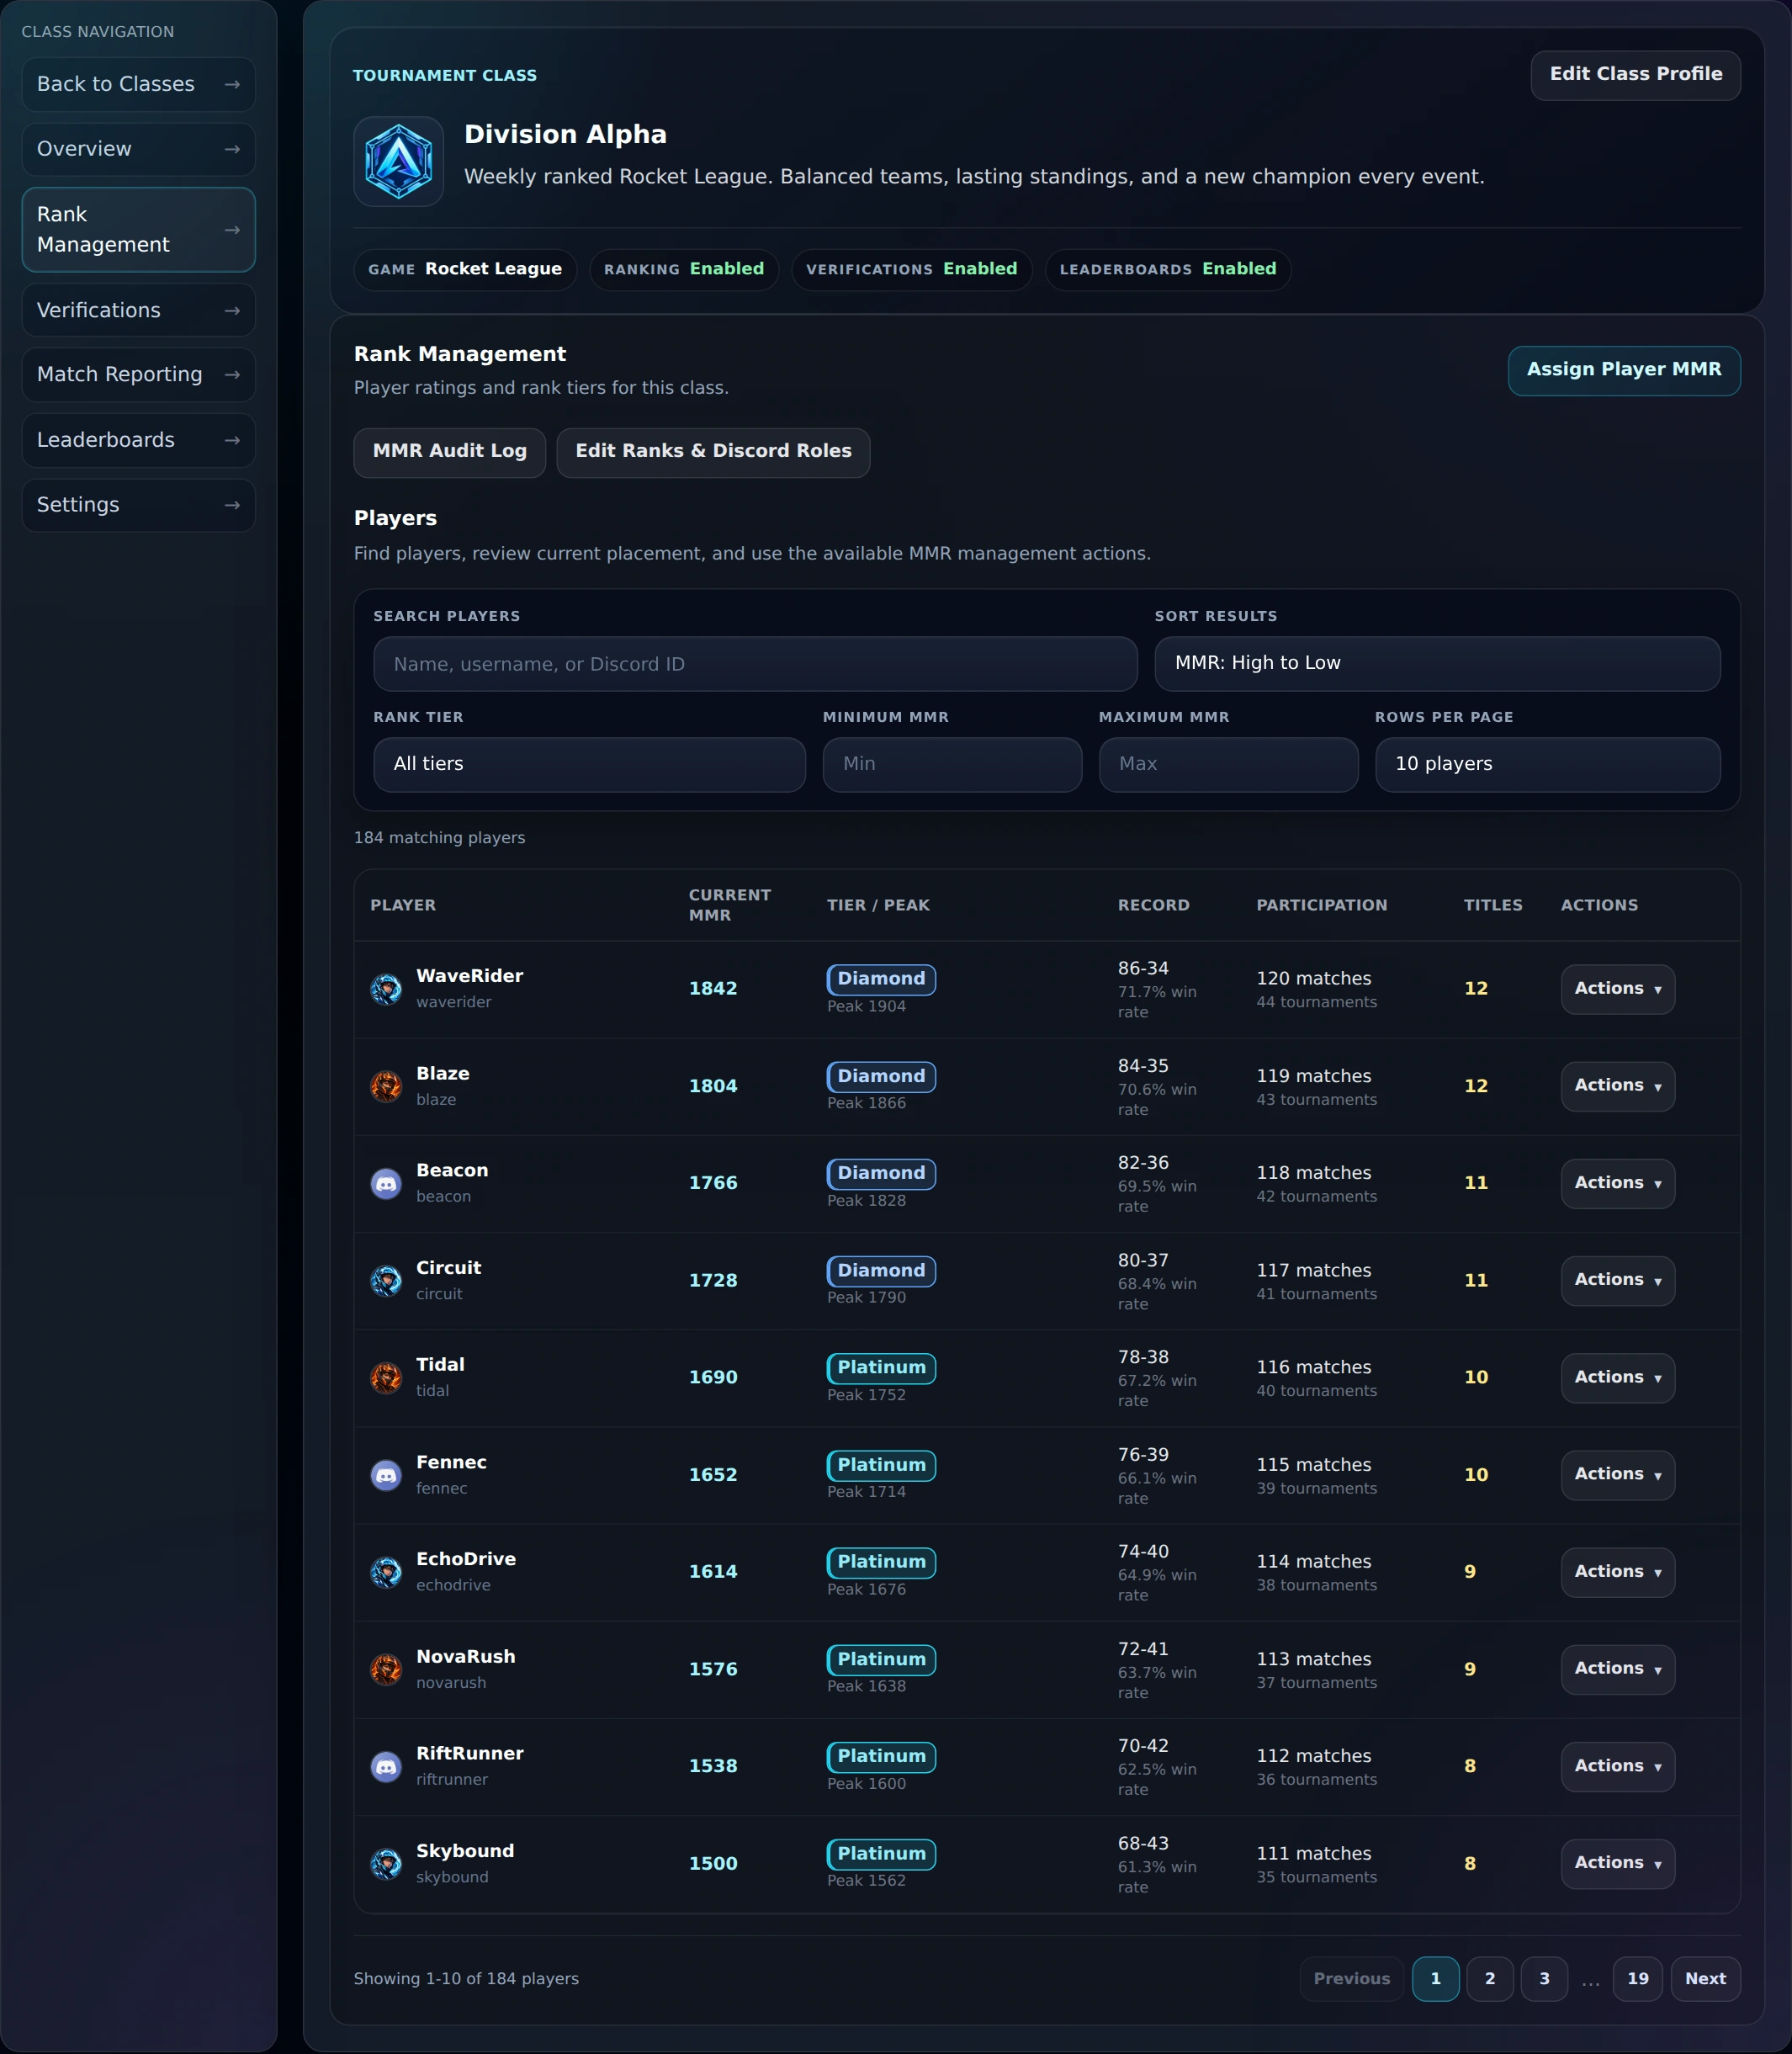1792x2054 pixels.
Task: Open the Rows Per Page dropdown
Action: (1547, 764)
